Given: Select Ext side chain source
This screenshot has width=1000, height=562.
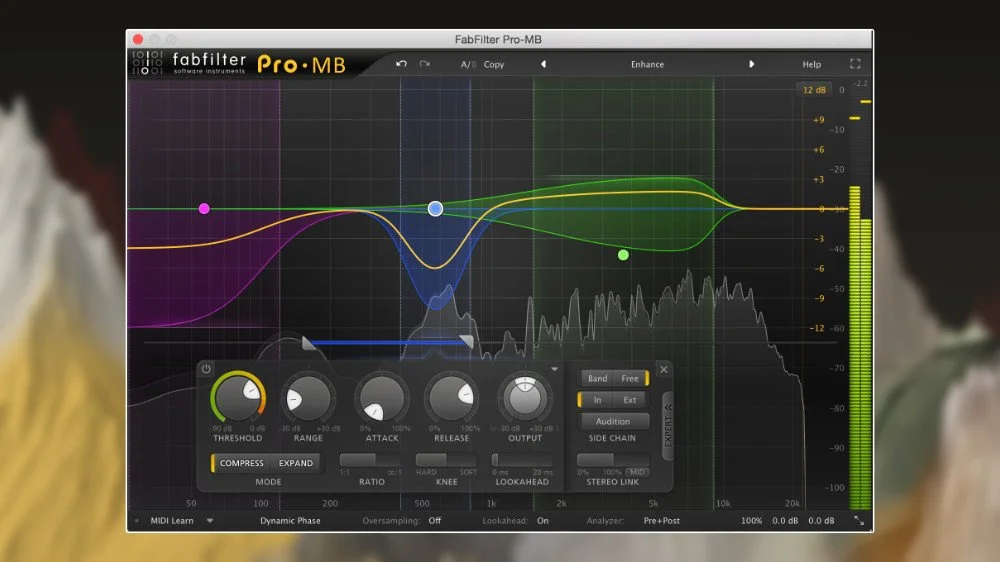Looking at the screenshot, I should [630, 400].
